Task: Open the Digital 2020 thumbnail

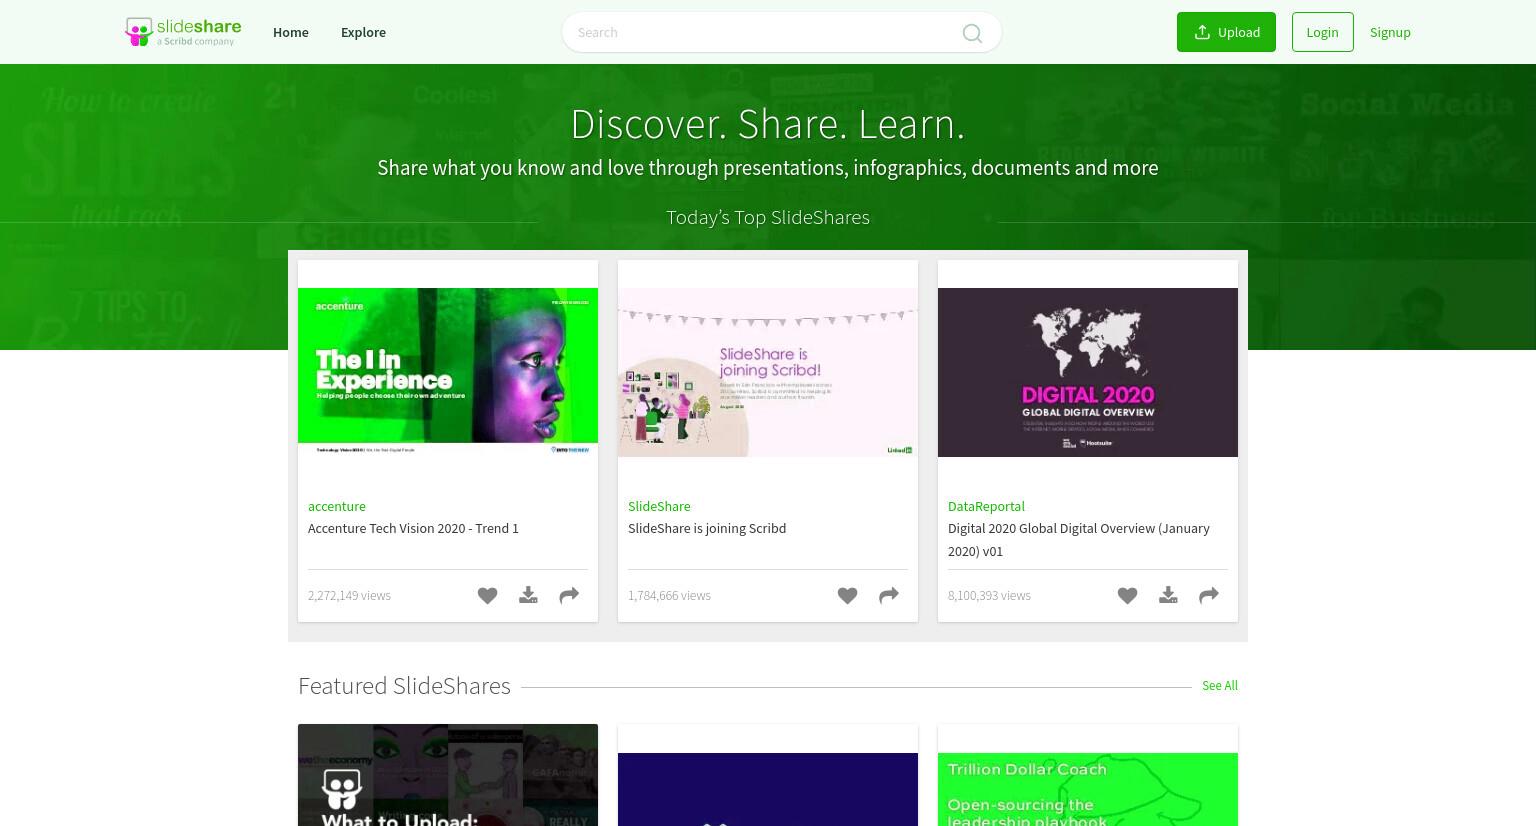Action: click(x=1088, y=372)
